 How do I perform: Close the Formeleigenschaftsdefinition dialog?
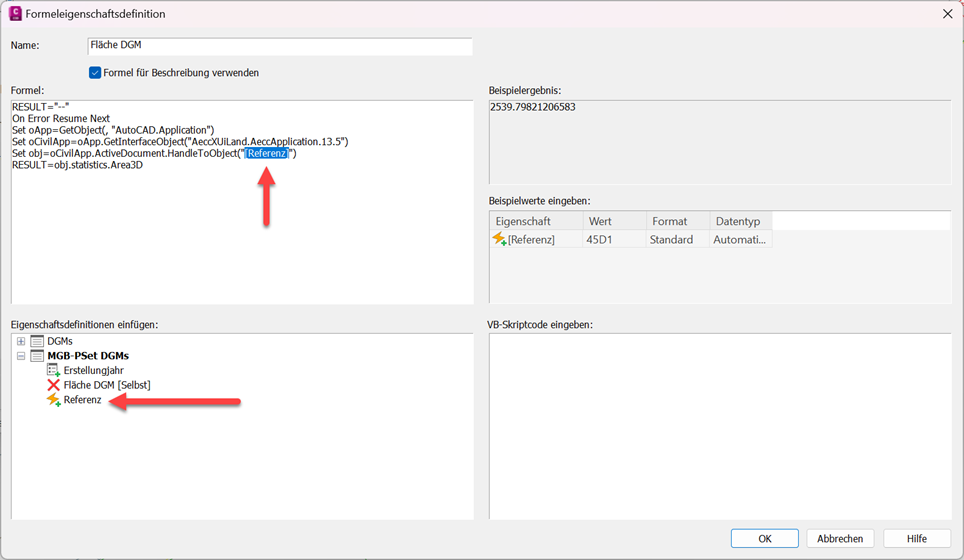point(946,14)
